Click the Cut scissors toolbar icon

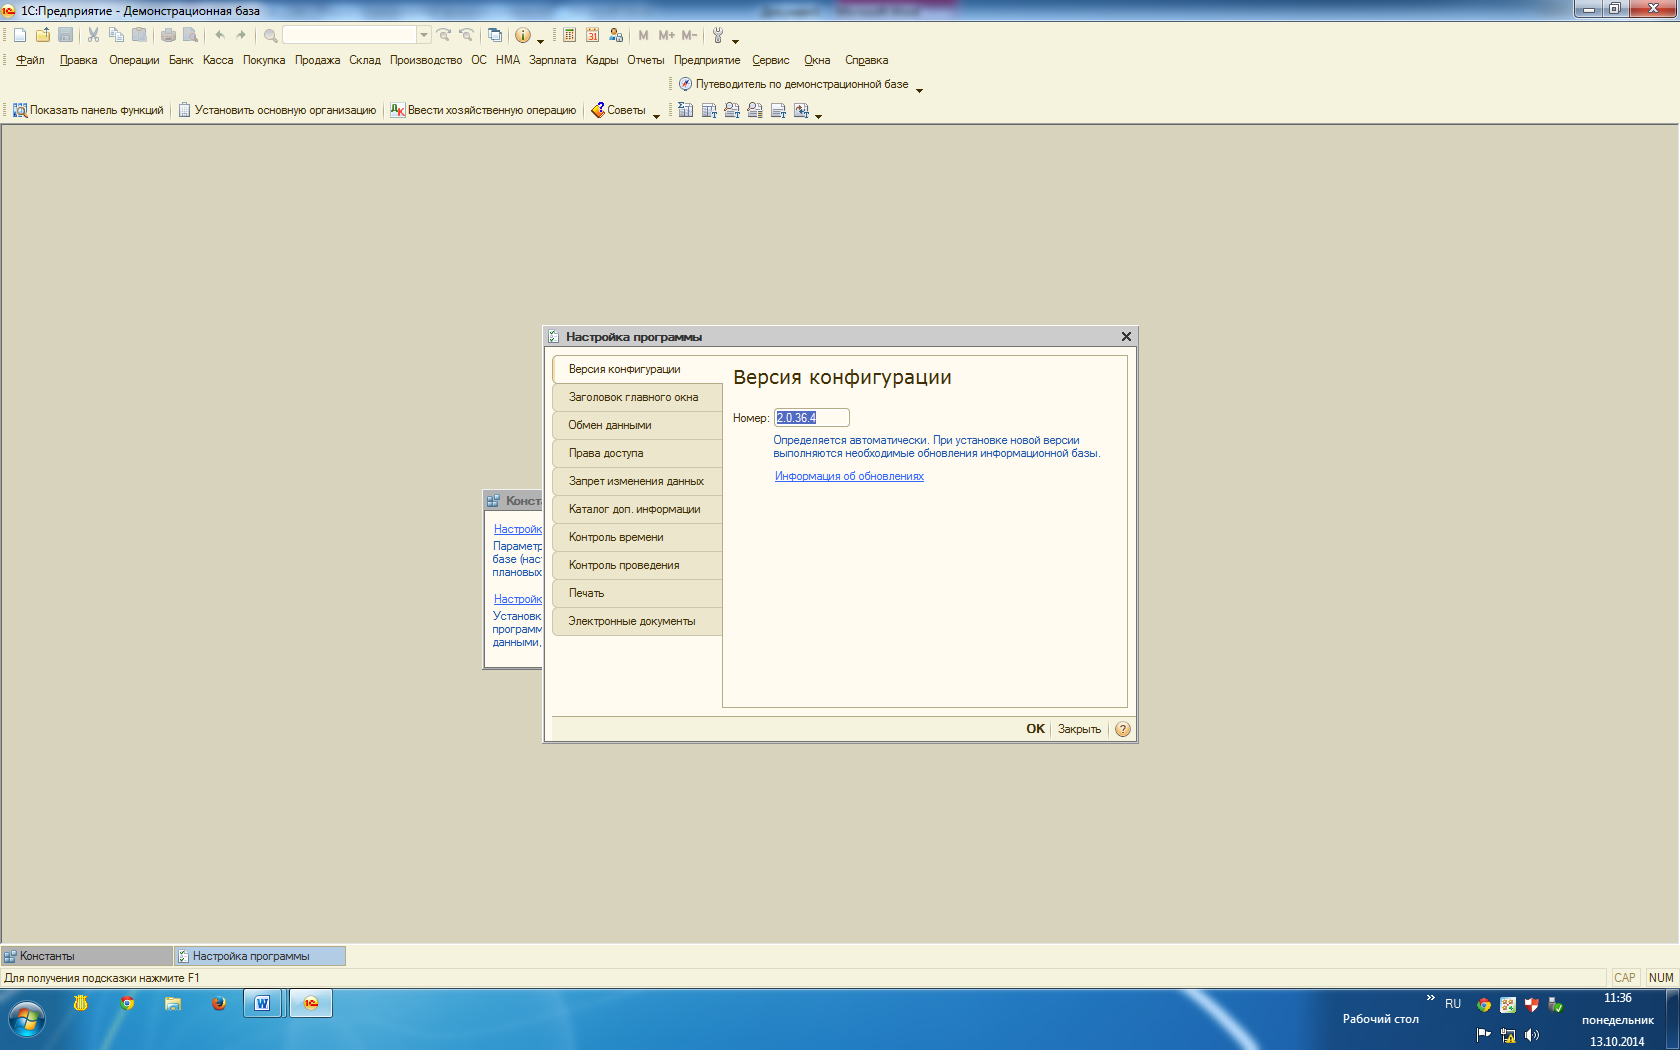click(93, 35)
